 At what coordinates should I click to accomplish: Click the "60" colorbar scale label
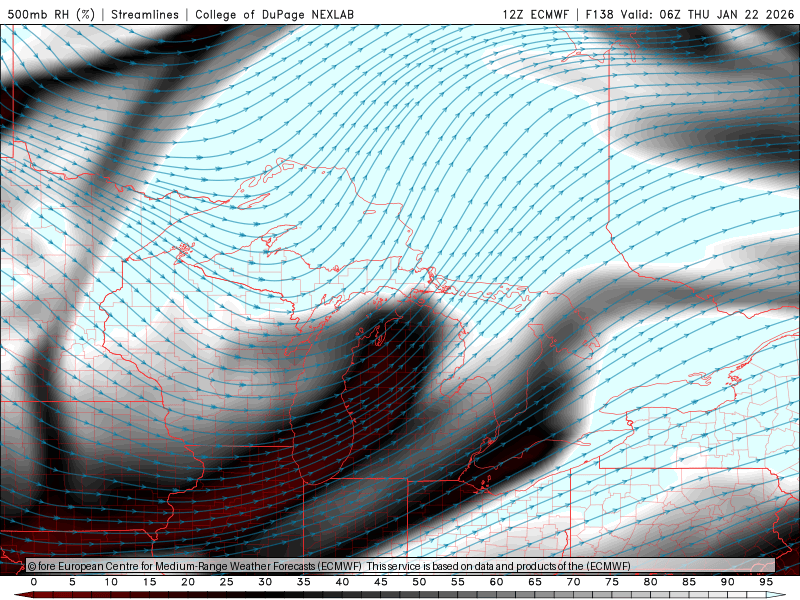(496, 582)
